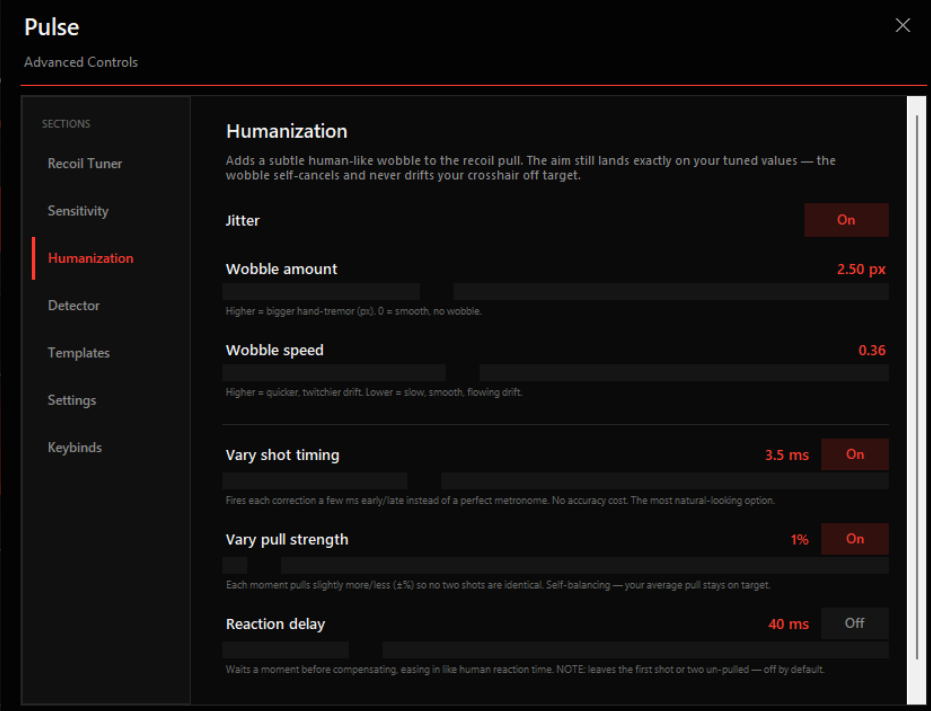Click the Reaction delay label
Image resolution: width=931 pixels, height=711 pixels.
(x=276, y=624)
